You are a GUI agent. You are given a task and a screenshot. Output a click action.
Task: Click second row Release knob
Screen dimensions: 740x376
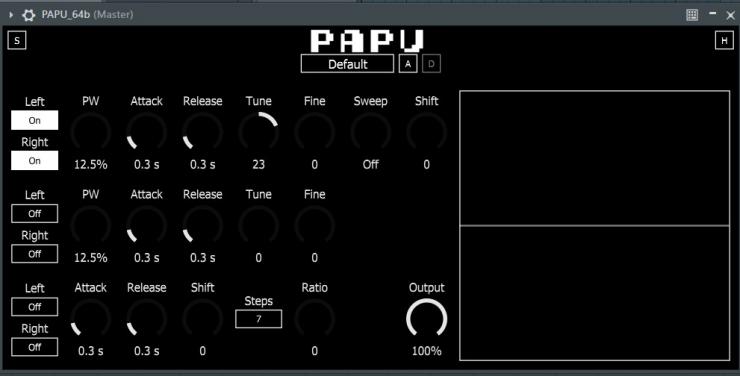202,226
